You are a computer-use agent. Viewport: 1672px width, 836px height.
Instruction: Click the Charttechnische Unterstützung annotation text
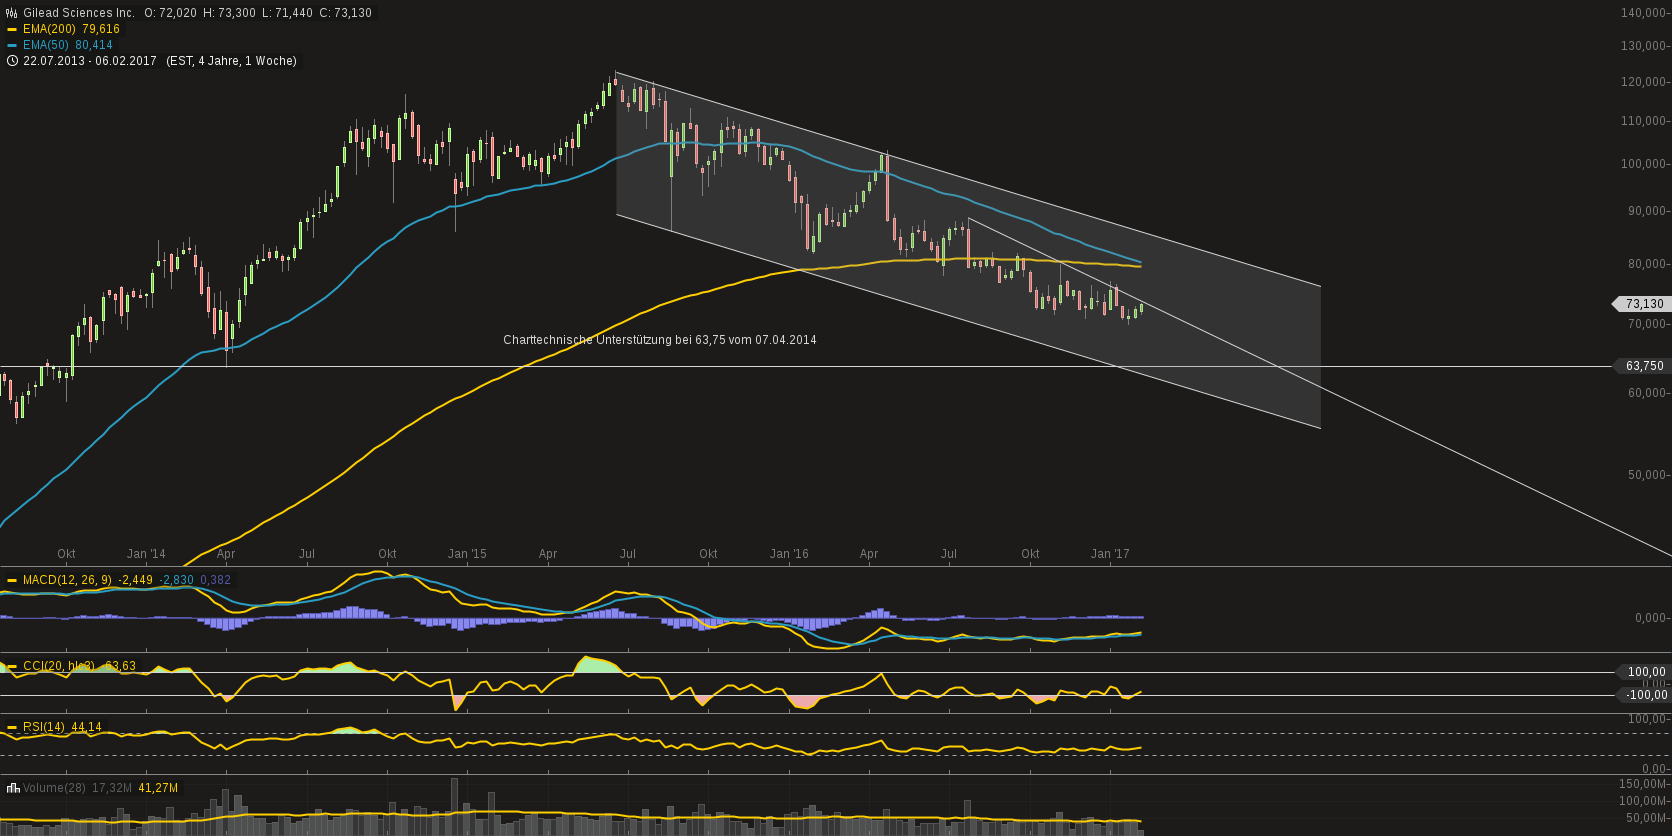660,340
